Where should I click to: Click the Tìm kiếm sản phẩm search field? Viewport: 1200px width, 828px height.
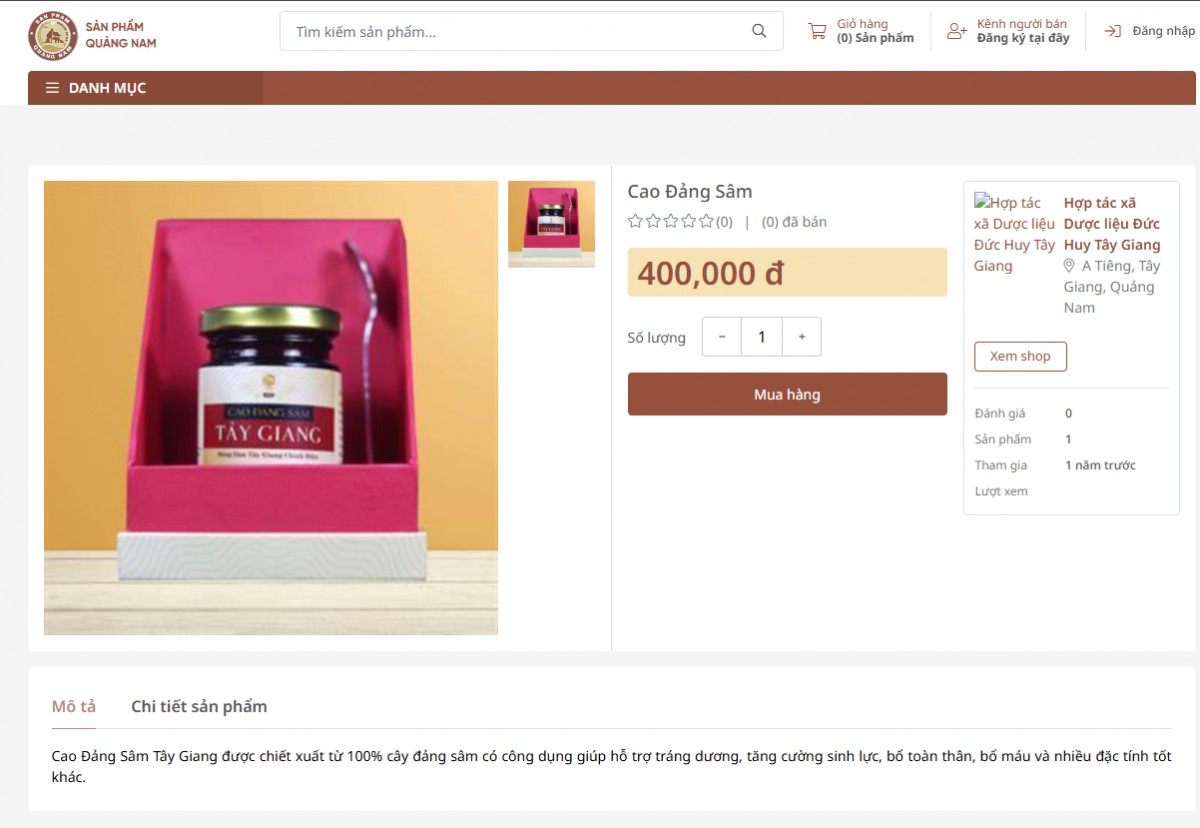[x=520, y=31]
